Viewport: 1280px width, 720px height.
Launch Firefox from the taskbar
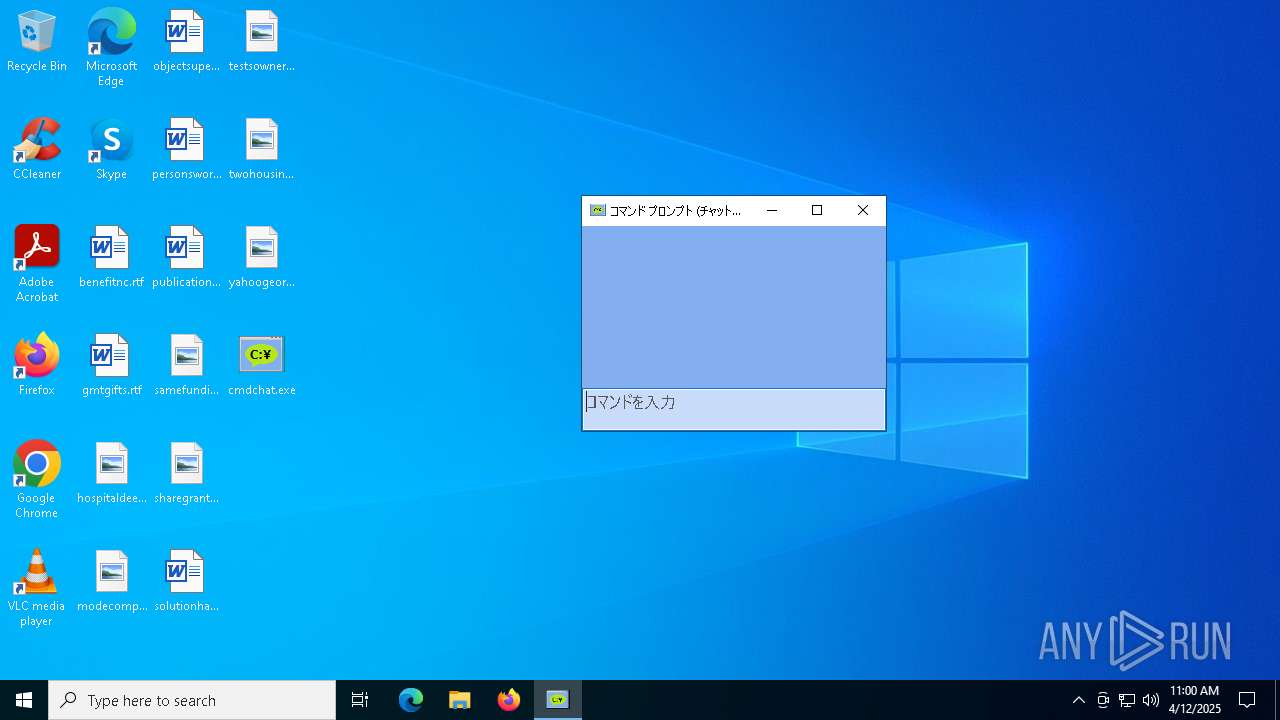(509, 700)
